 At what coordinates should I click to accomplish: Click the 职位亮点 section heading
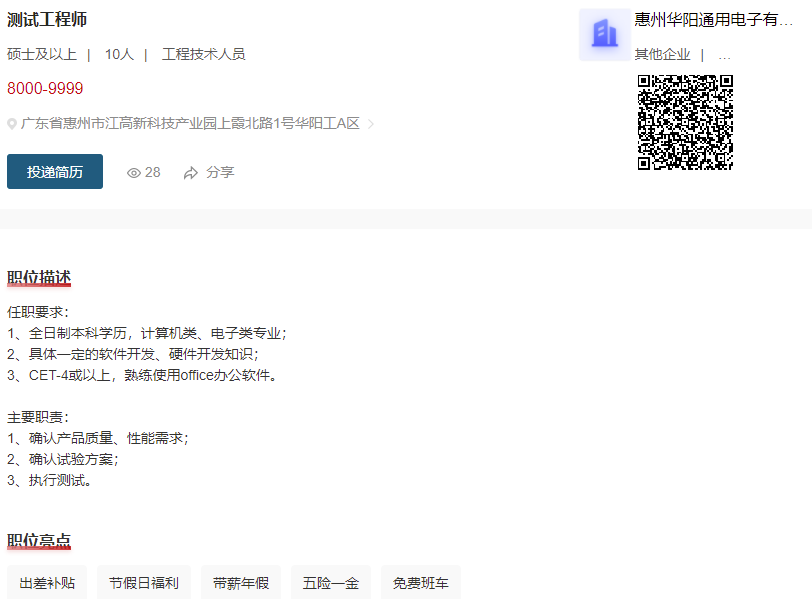(x=39, y=540)
